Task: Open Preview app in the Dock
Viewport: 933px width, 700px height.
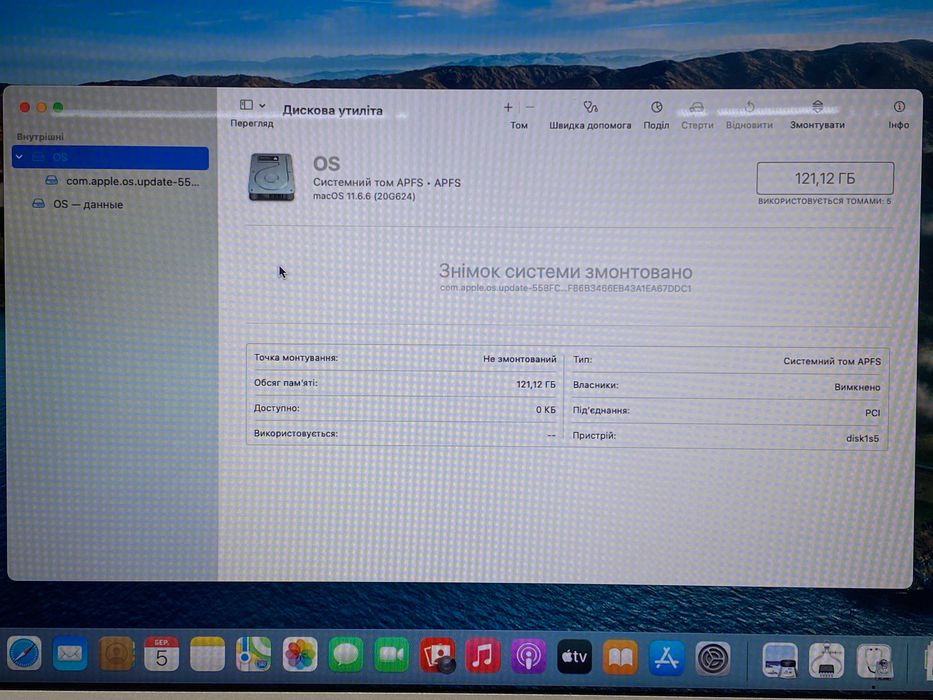Action: pyautogui.click(x=781, y=660)
